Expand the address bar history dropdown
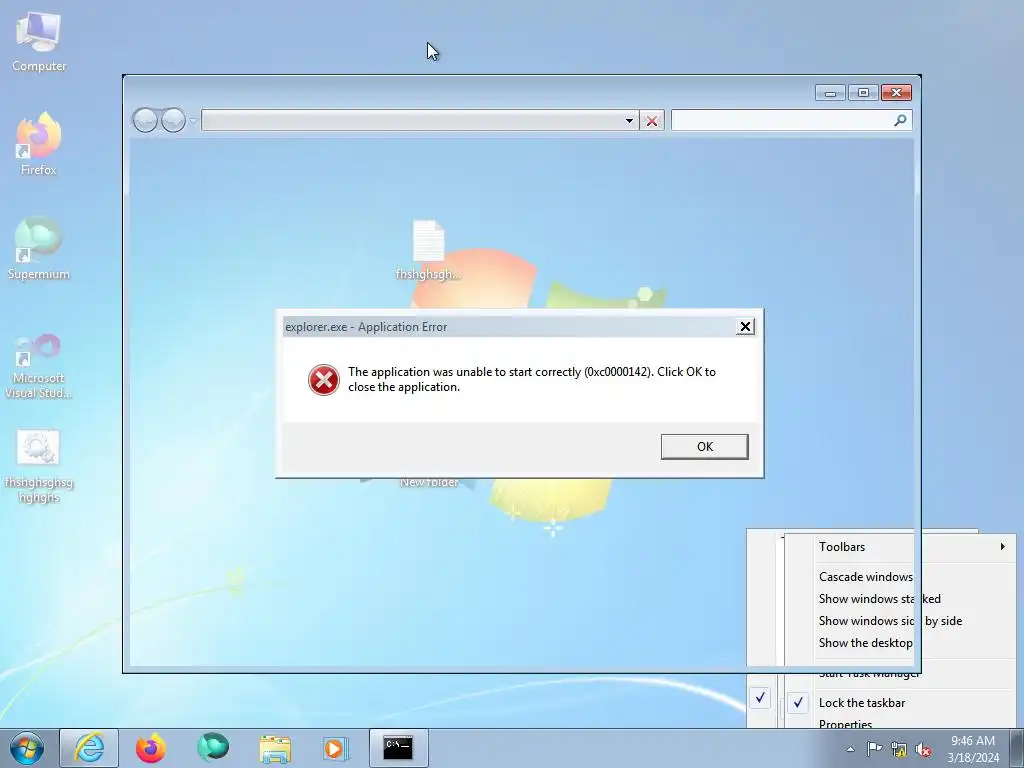The image size is (1024, 768). tap(629, 121)
